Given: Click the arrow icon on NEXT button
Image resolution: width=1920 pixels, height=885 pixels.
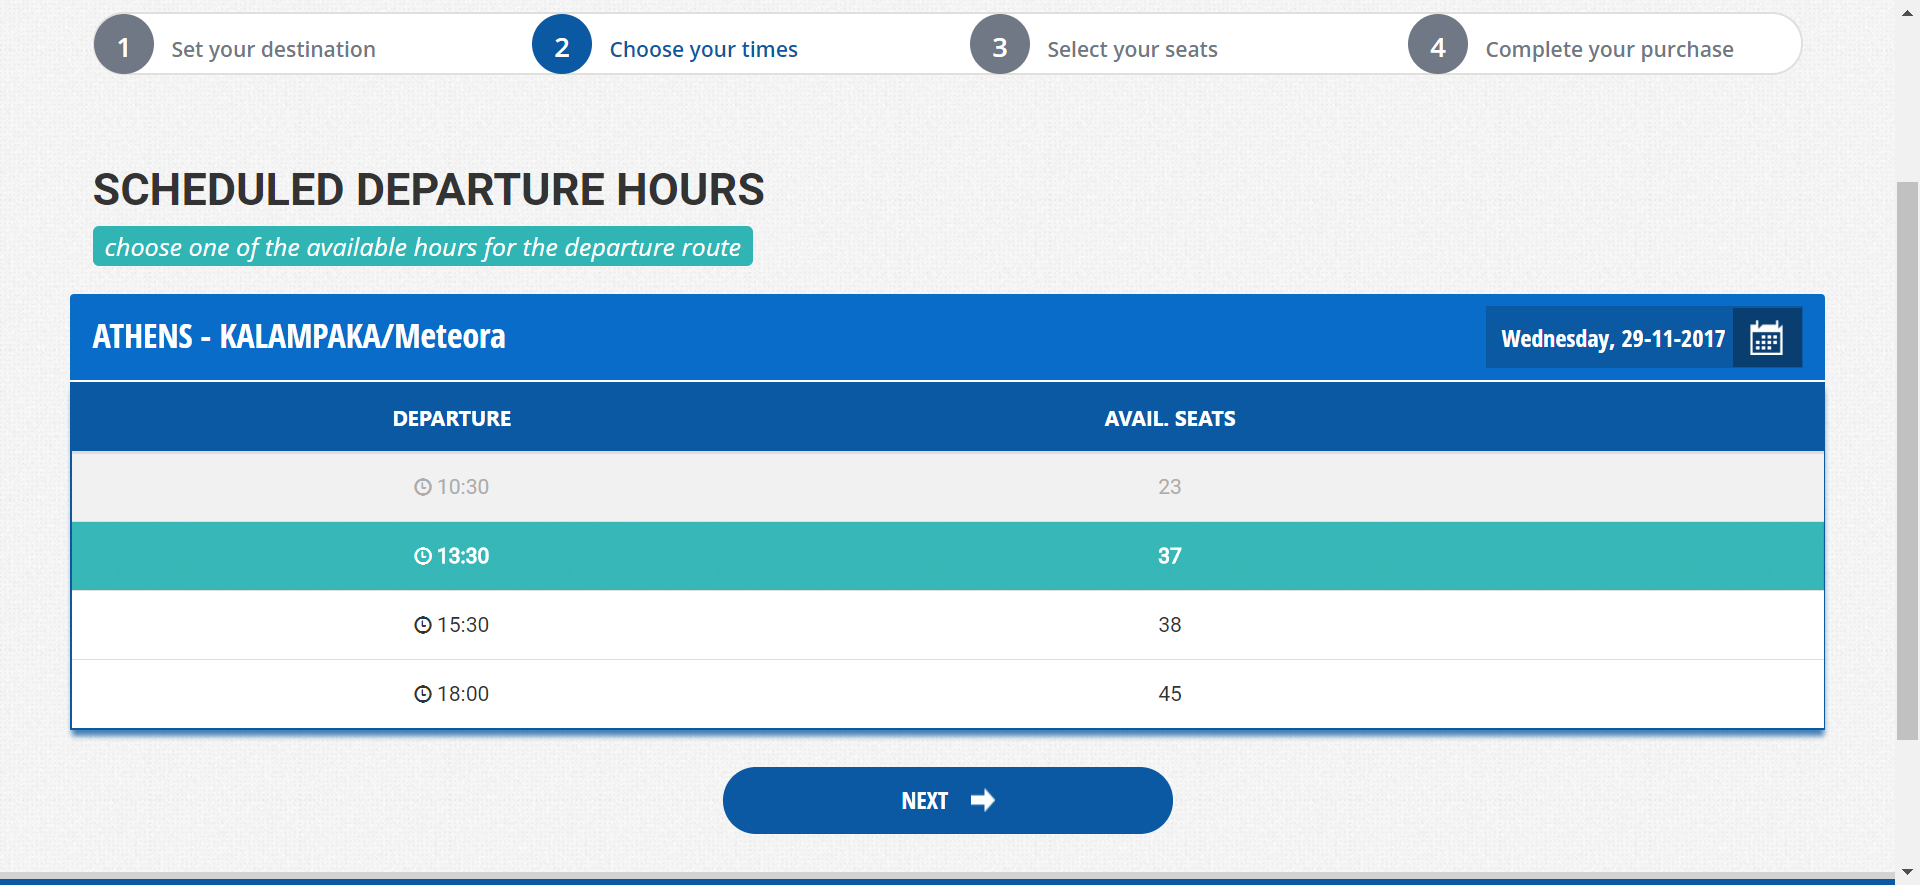Looking at the screenshot, I should click(983, 800).
